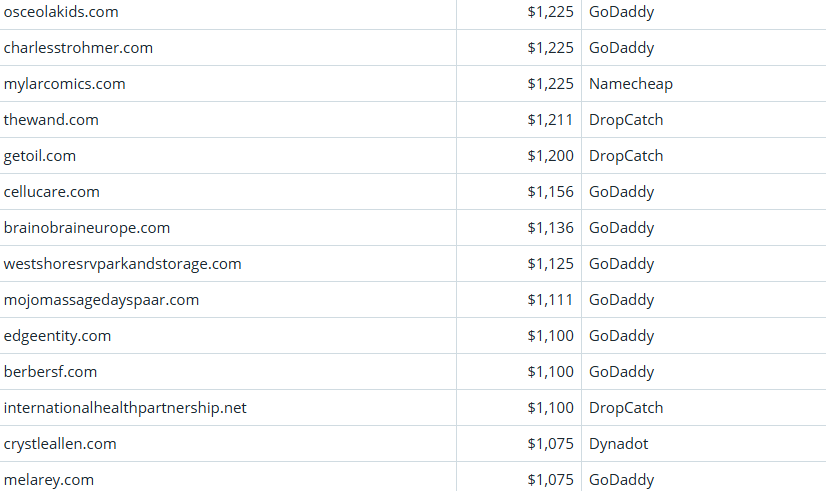Viewport: 826px width, 491px height.
Task: Select the $1,136 price value
Action: (x=550, y=228)
